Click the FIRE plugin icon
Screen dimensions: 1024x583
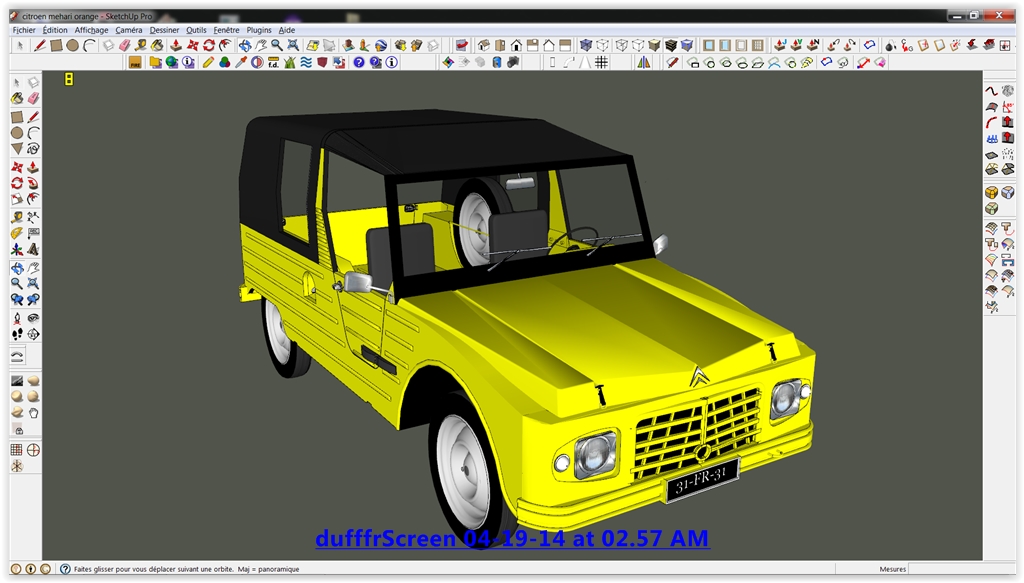coord(135,63)
